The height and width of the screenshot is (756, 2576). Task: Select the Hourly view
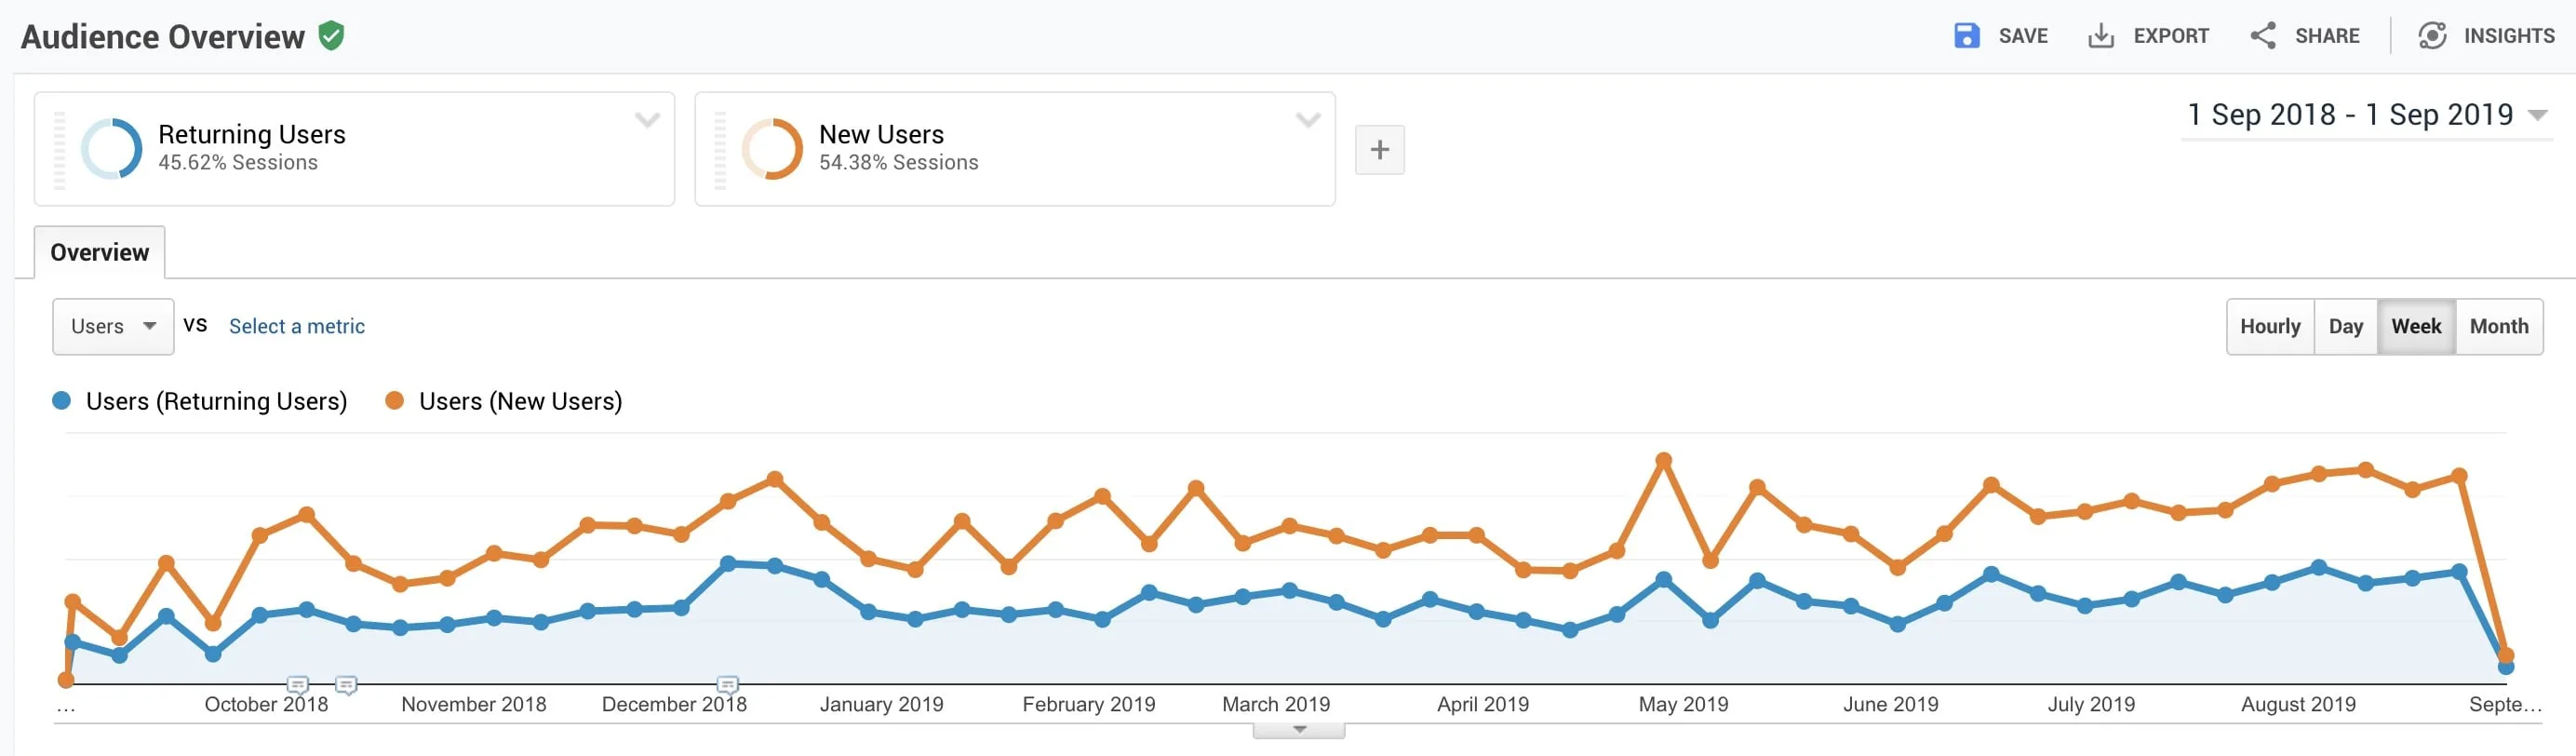[x=2270, y=327]
